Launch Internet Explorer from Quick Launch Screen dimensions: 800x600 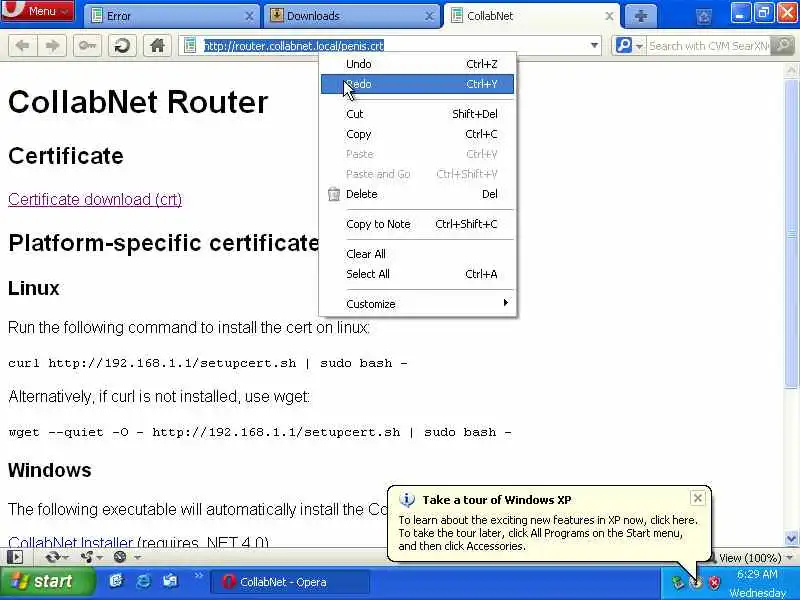[x=143, y=581]
